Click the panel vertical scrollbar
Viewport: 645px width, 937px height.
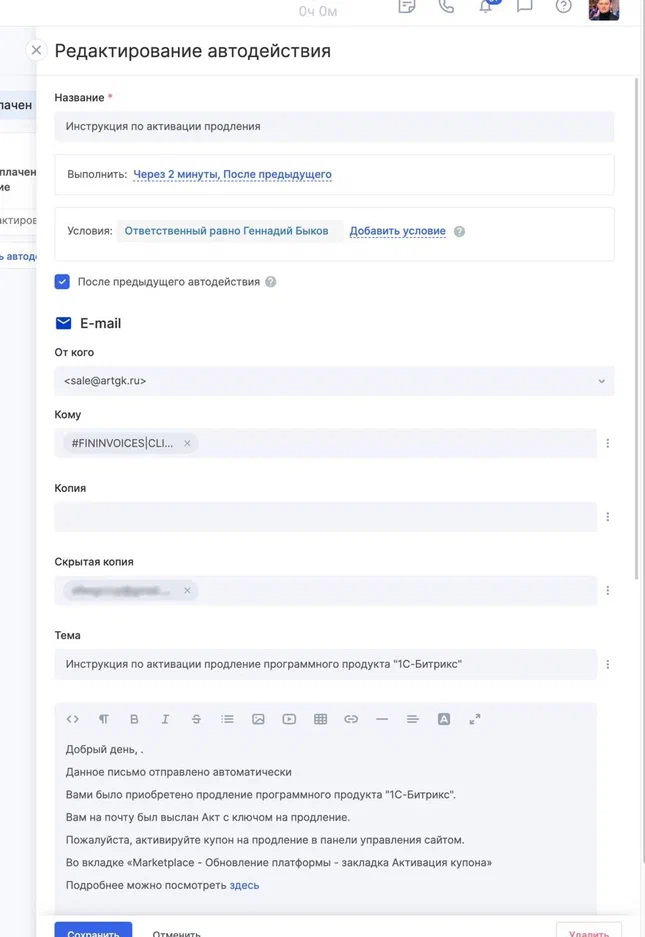pyautogui.click(x=636, y=329)
